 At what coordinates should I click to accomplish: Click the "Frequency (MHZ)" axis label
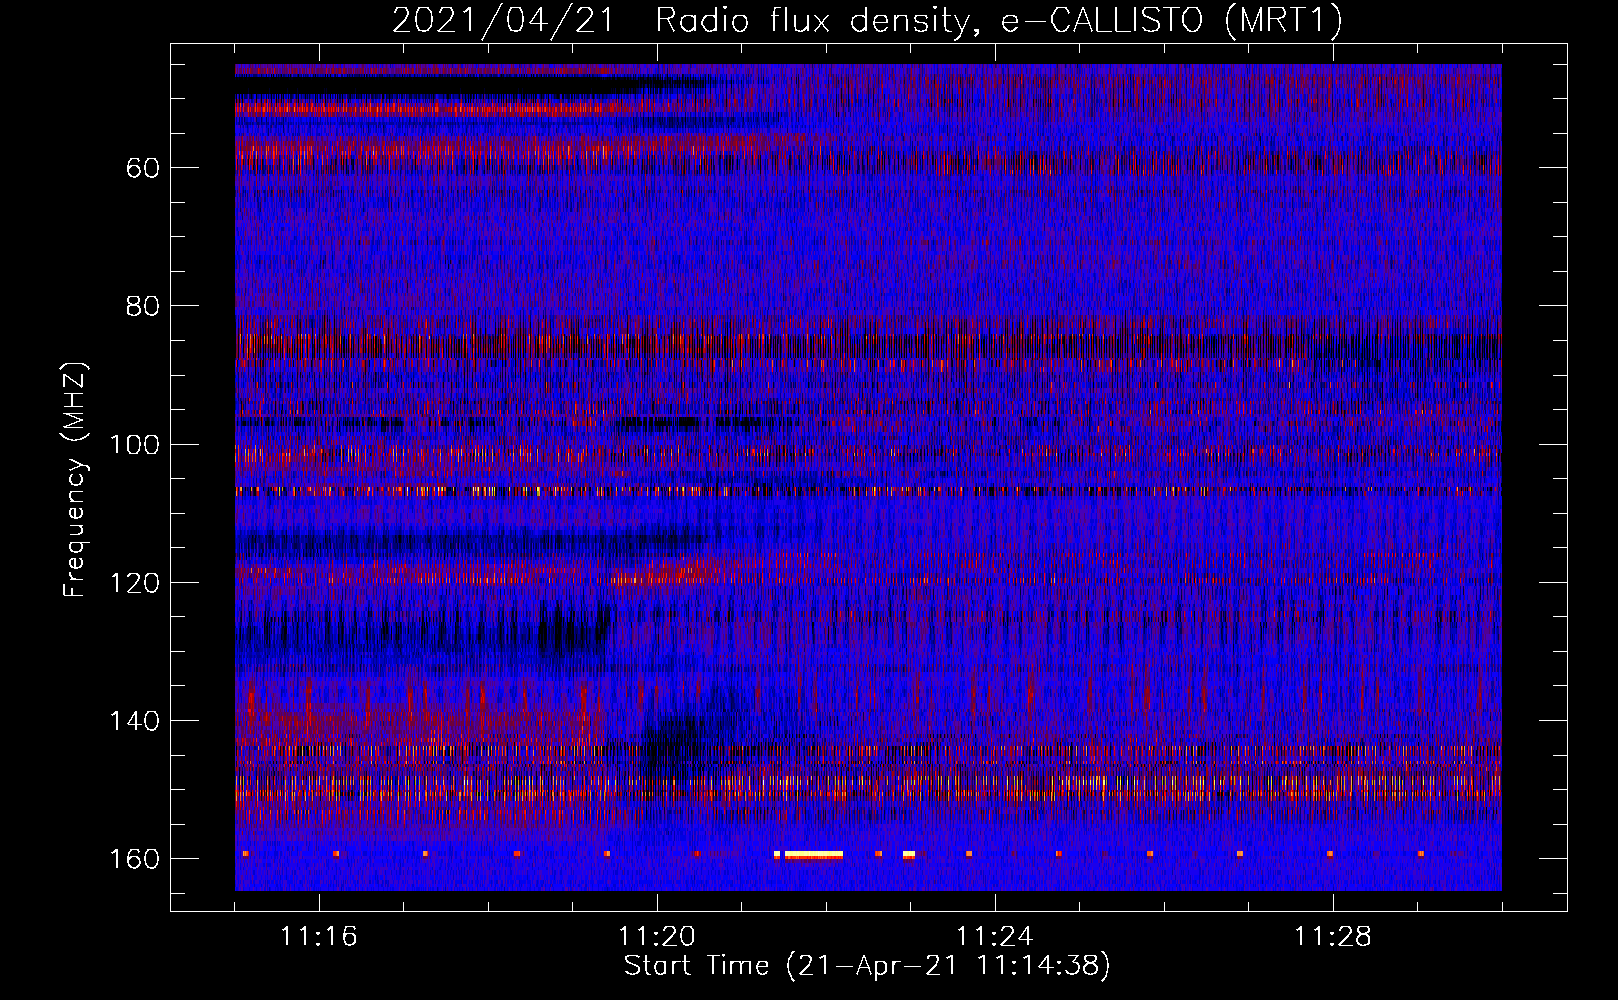coord(75,479)
